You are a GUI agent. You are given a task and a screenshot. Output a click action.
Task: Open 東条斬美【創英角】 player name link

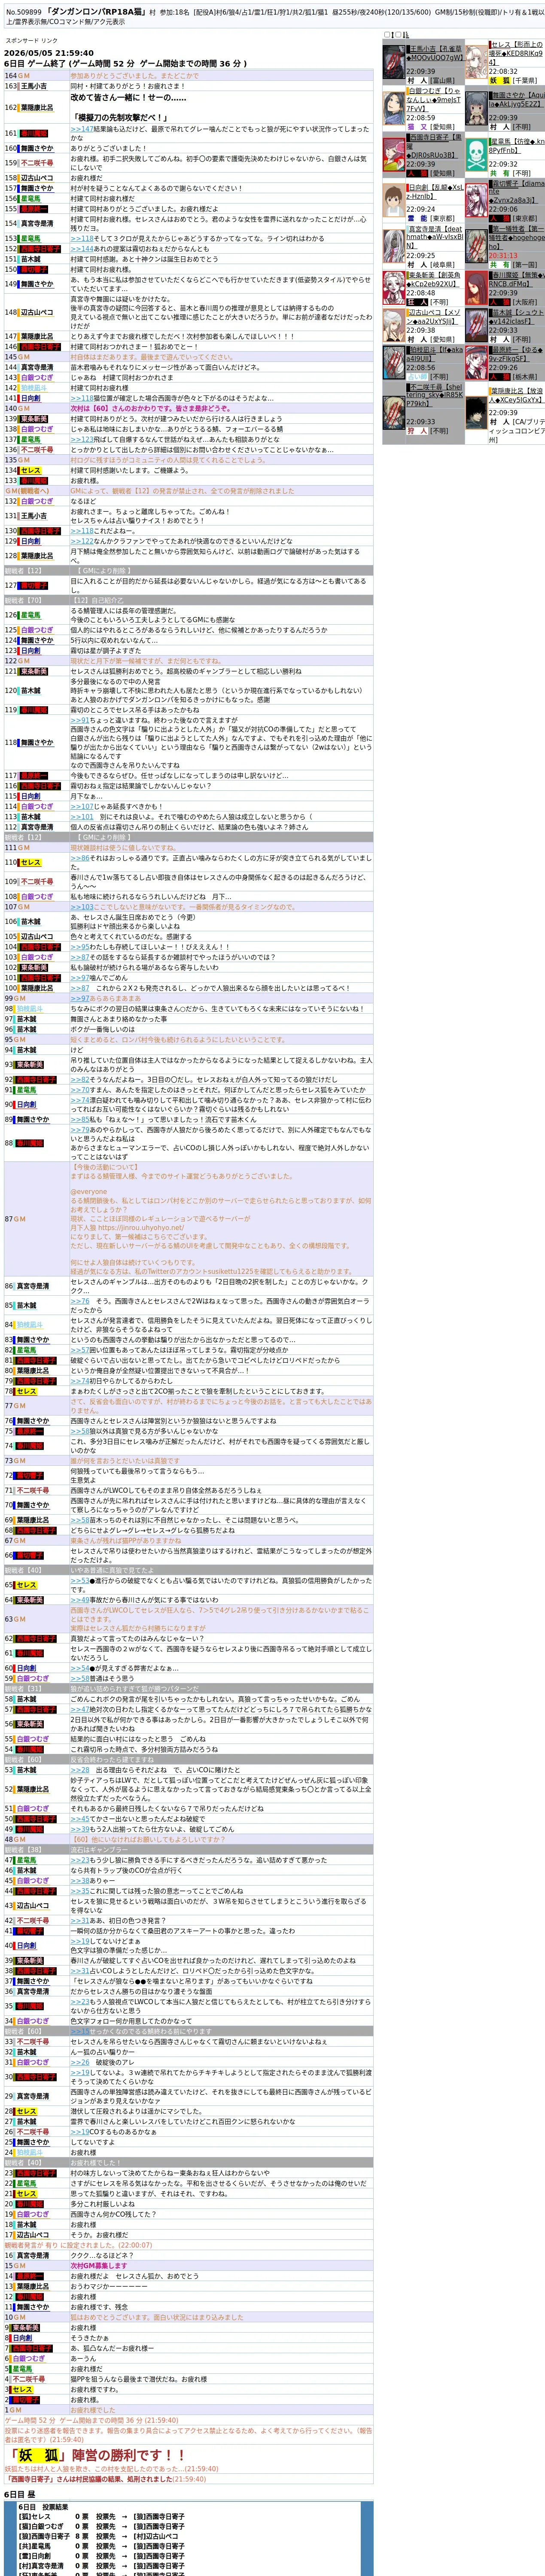434,280
